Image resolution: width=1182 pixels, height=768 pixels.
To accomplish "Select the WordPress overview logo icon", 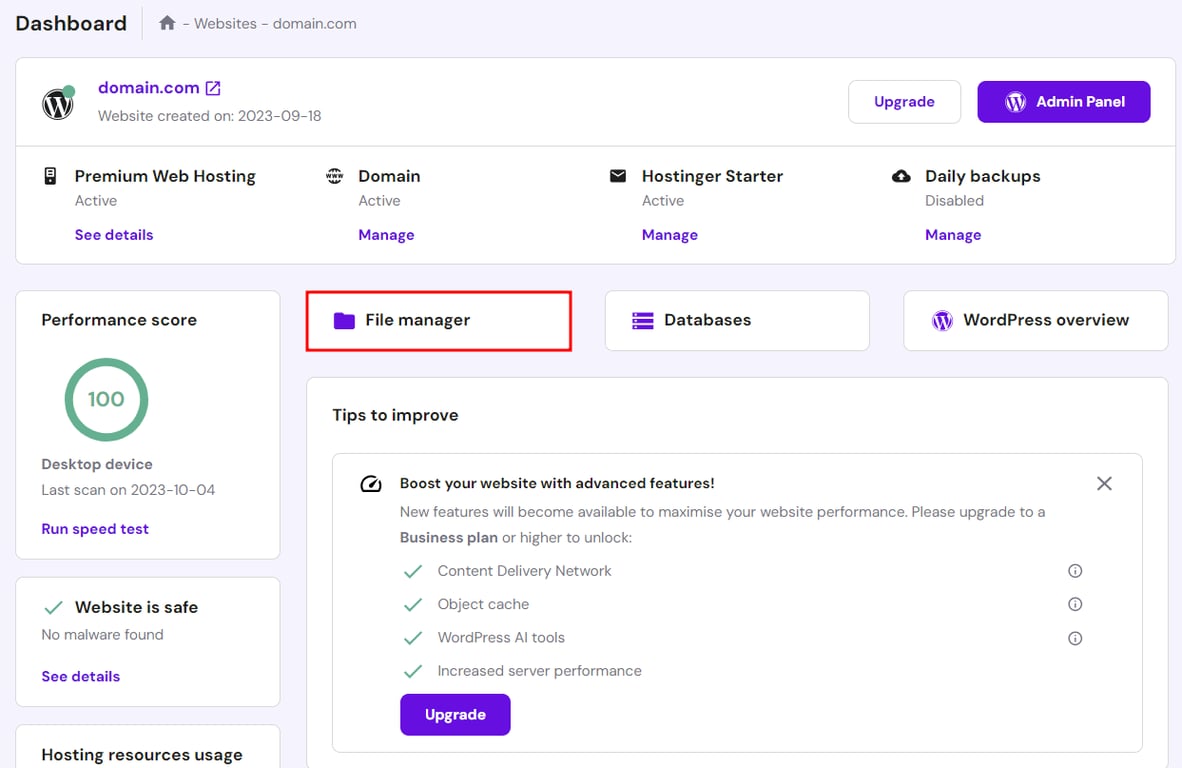I will (x=941, y=320).
